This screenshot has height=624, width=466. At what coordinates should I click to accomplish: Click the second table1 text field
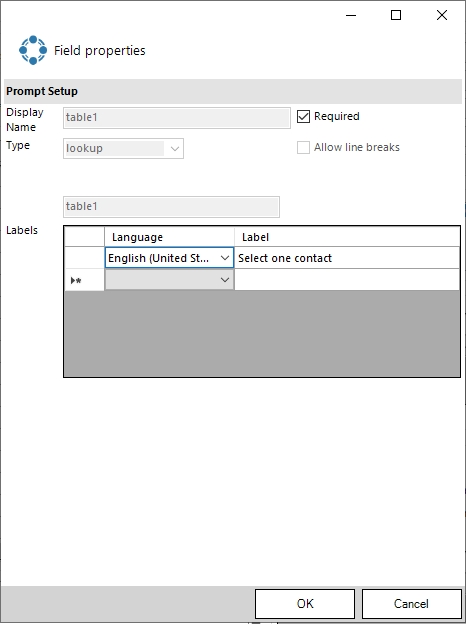pyautogui.click(x=171, y=207)
